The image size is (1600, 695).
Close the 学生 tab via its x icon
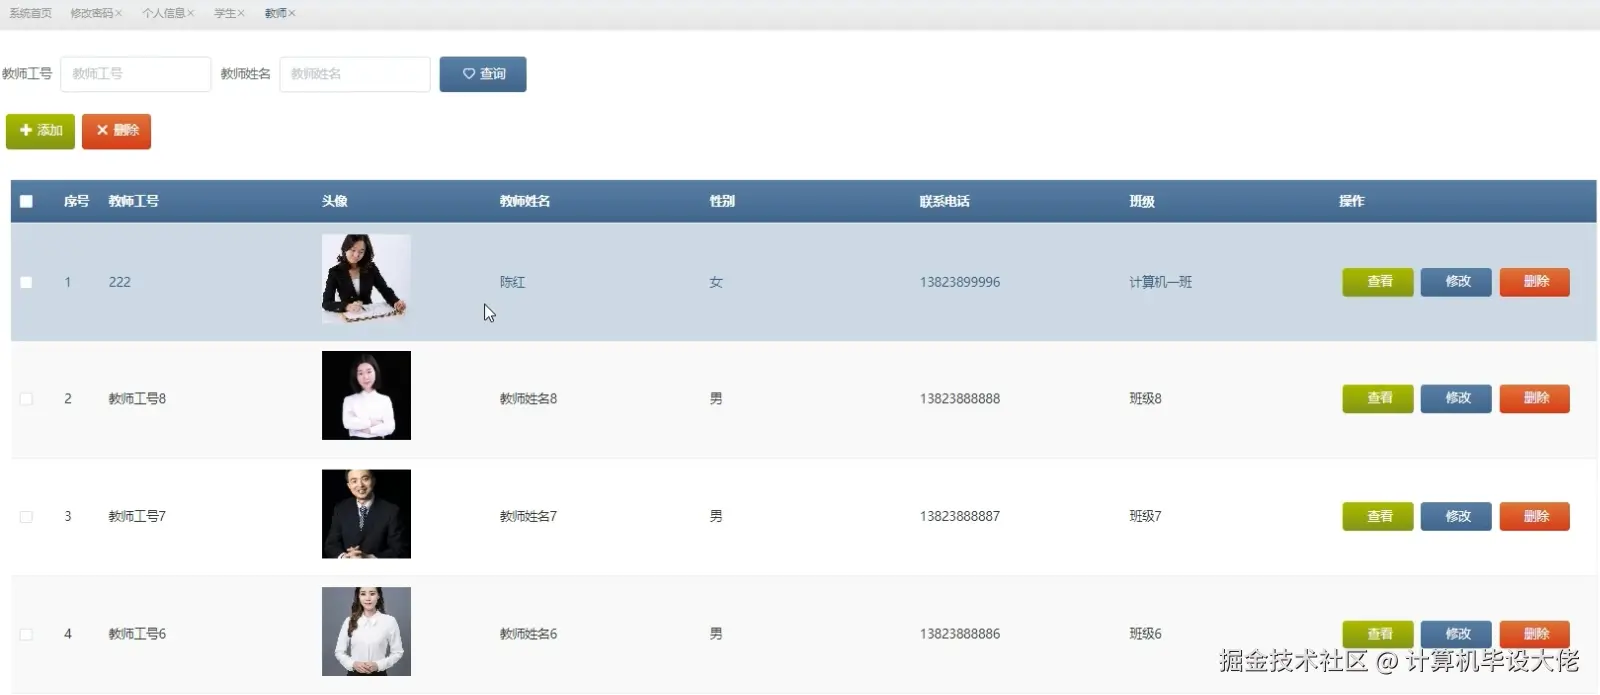pyautogui.click(x=241, y=13)
